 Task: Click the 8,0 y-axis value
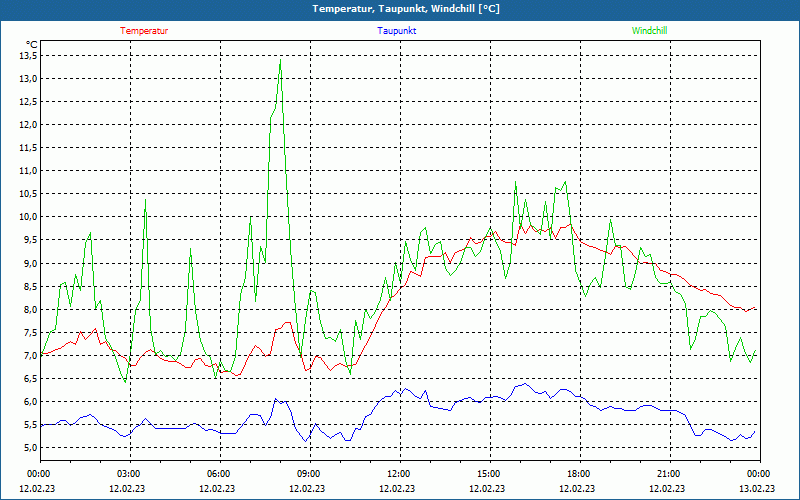30,309
